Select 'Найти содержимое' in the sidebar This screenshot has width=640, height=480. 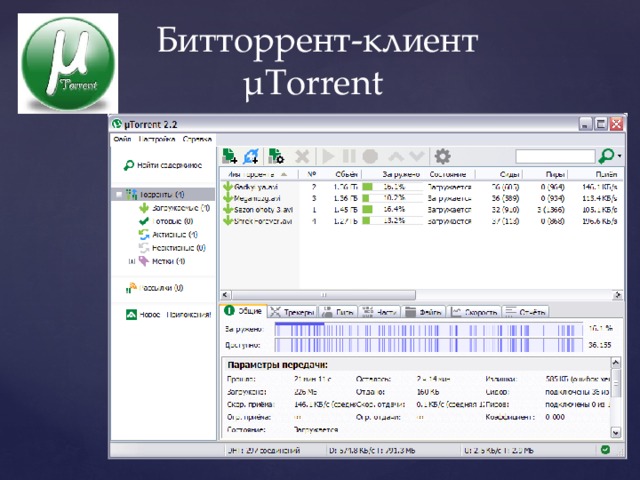163,165
